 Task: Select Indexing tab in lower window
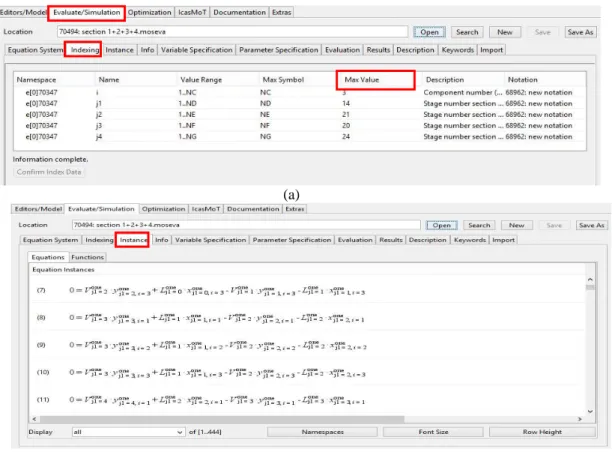pos(99,240)
